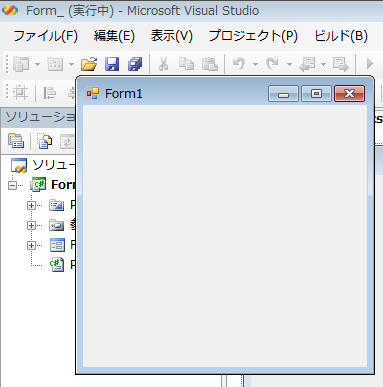Click the New Project toolbar icon
The image size is (383, 387).
pos(21,64)
